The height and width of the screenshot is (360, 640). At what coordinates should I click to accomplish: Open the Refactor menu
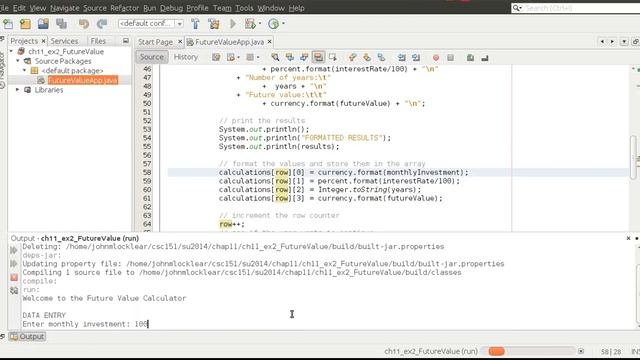pyautogui.click(x=124, y=8)
